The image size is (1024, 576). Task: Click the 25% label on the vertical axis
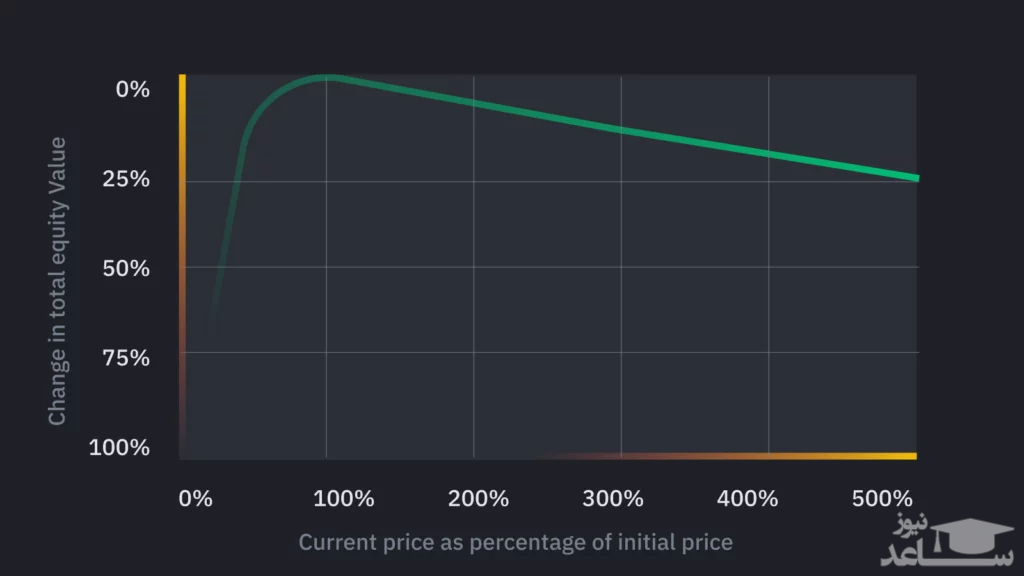coord(128,179)
